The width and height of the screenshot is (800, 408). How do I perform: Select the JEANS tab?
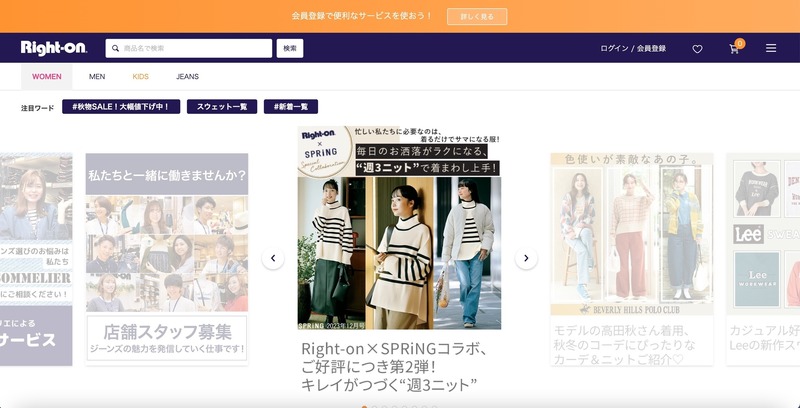(187, 77)
